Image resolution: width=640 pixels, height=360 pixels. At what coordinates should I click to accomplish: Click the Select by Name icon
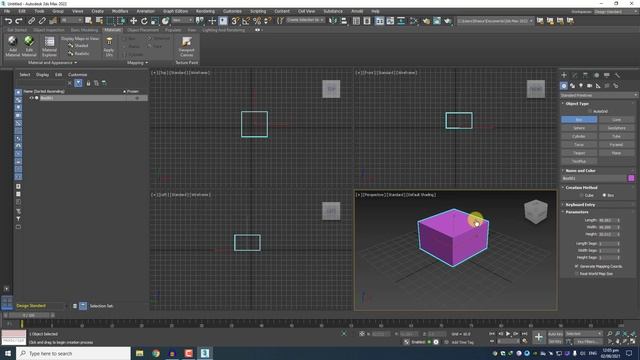pyautogui.click(x=99, y=21)
